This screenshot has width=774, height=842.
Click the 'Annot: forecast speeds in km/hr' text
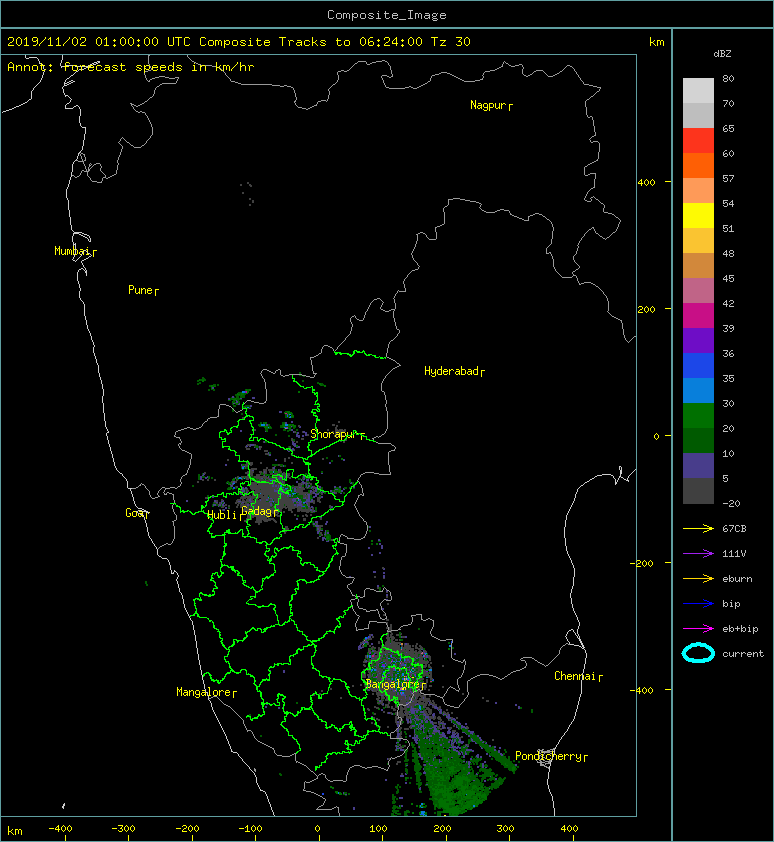131,67
